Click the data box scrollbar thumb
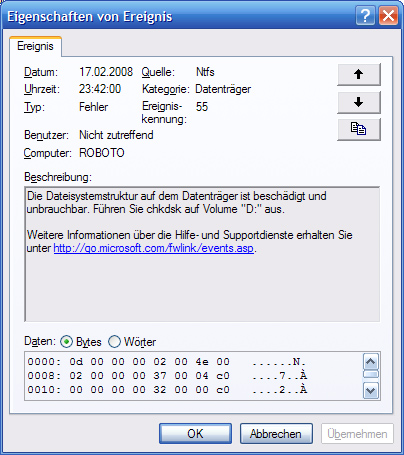This screenshot has width=404, height=455. click(x=371, y=375)
